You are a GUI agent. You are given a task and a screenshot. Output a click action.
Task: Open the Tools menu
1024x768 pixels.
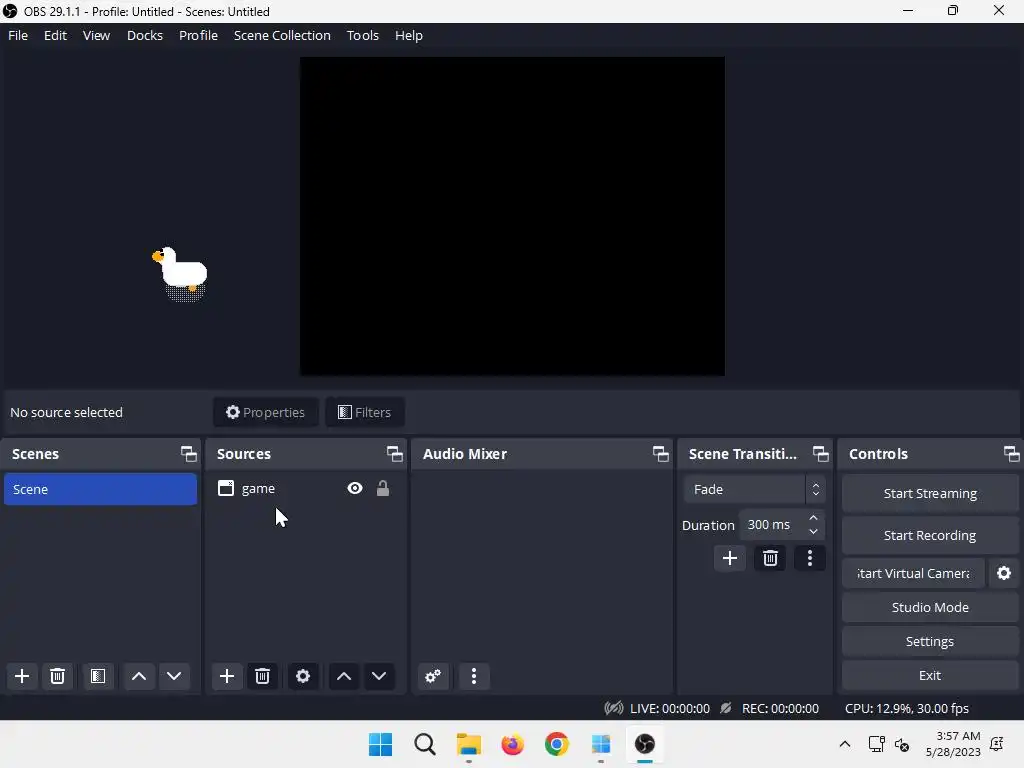363,35
